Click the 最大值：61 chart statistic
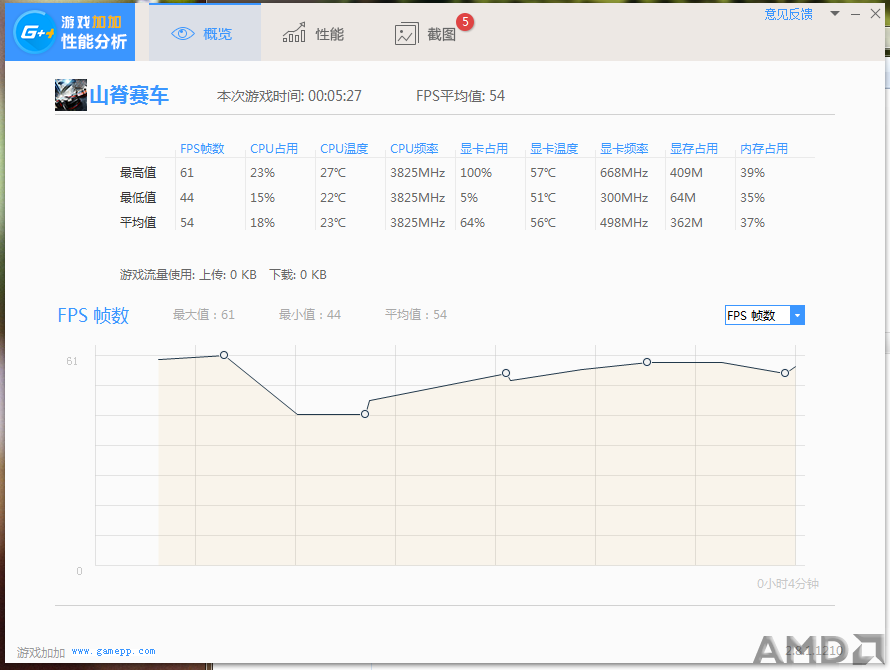890x670 pixels. pos(203,315)
